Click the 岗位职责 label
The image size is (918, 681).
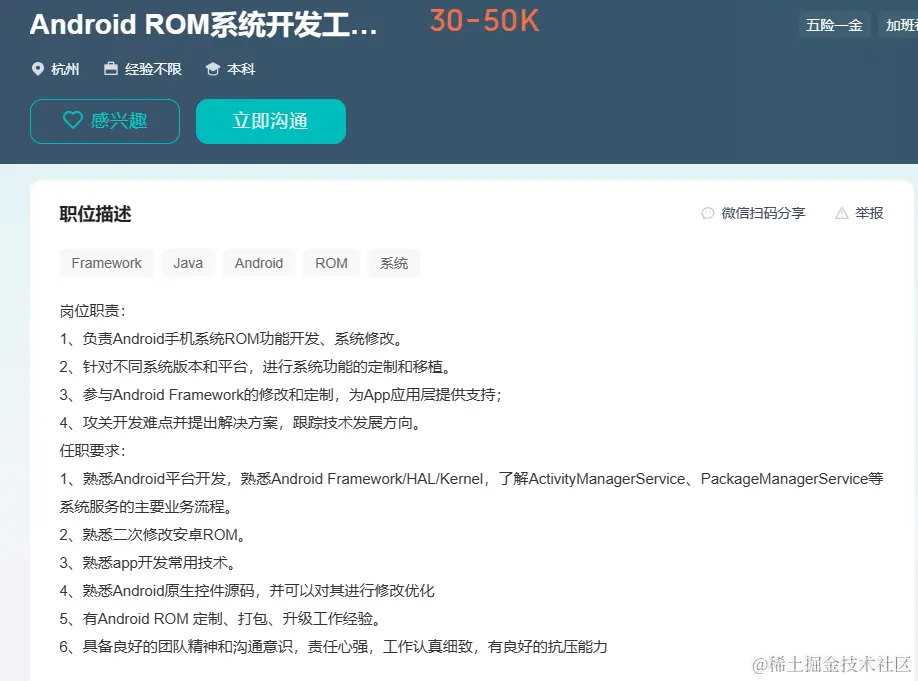[x=93, y=311]
